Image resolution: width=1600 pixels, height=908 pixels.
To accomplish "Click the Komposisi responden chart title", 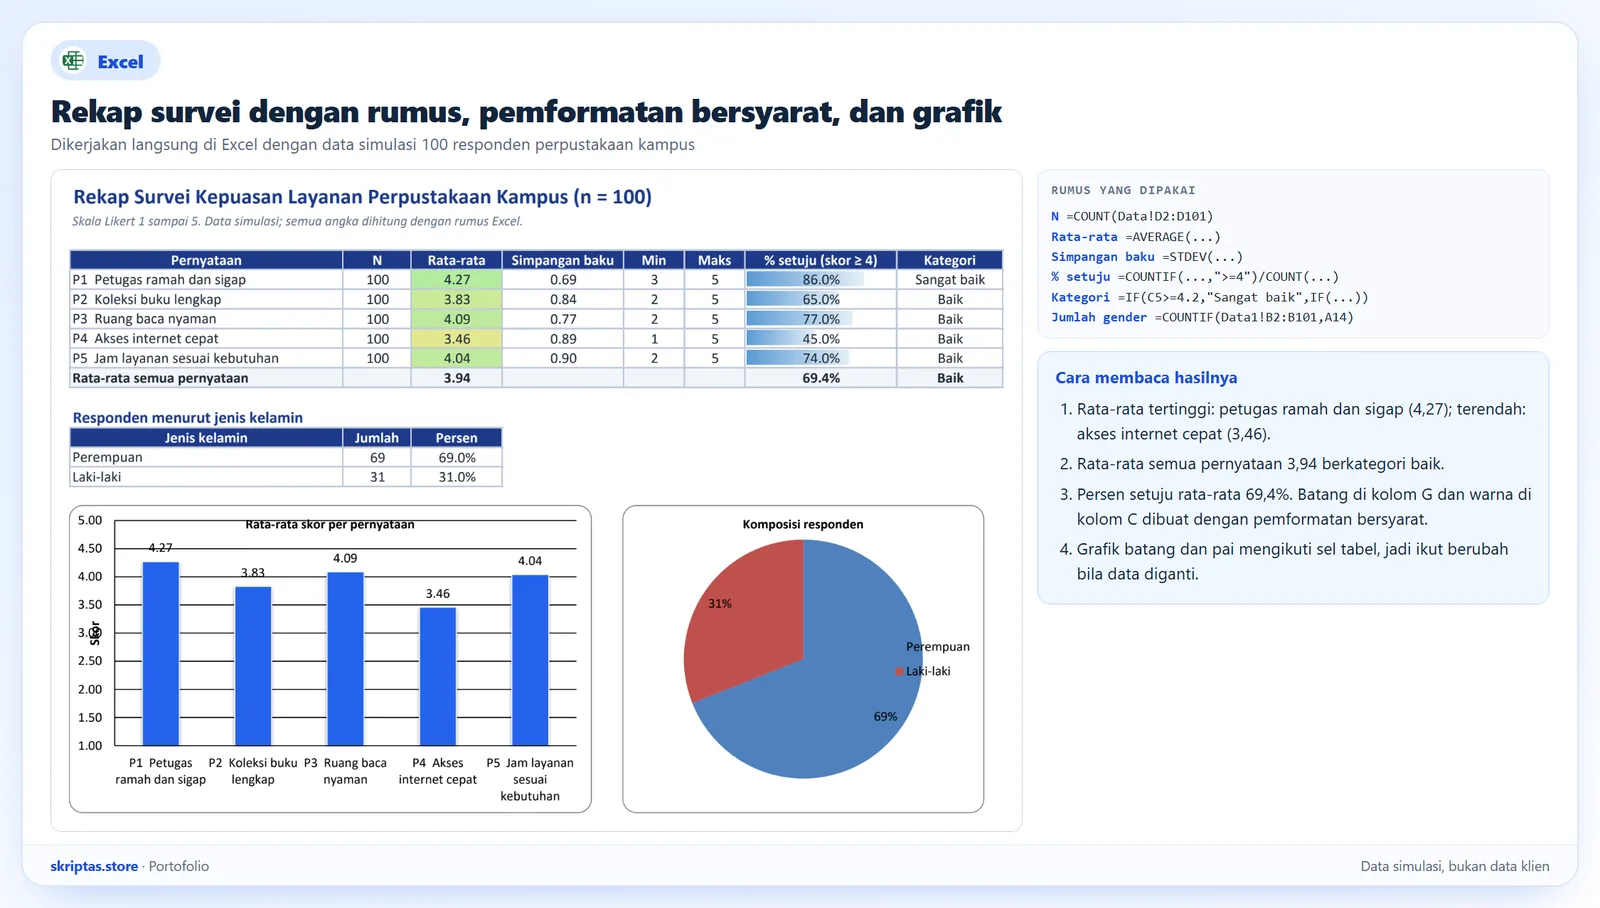I will tap(803, 524).
